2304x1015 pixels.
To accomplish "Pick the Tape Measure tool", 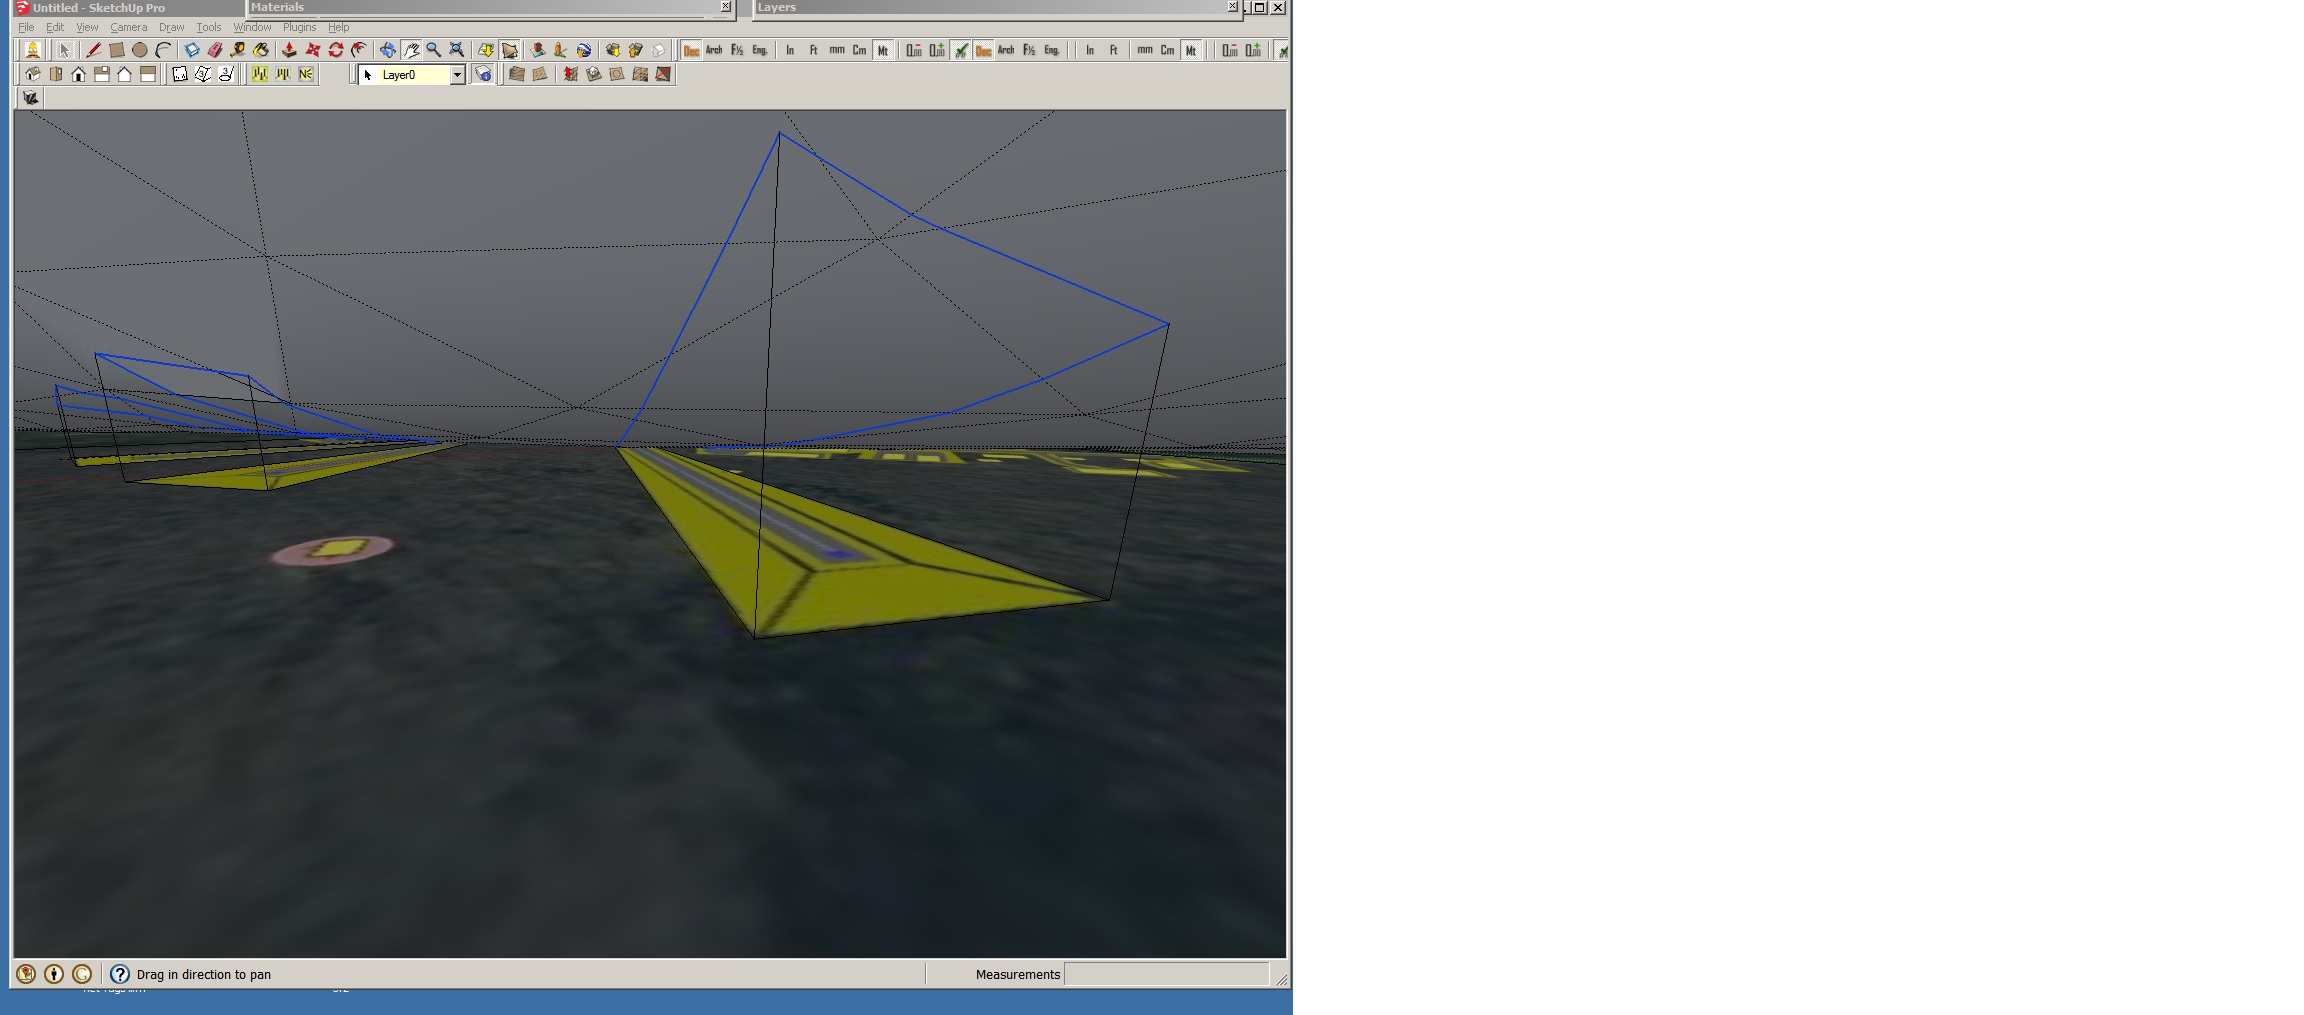I will click(x=238, y=50).
